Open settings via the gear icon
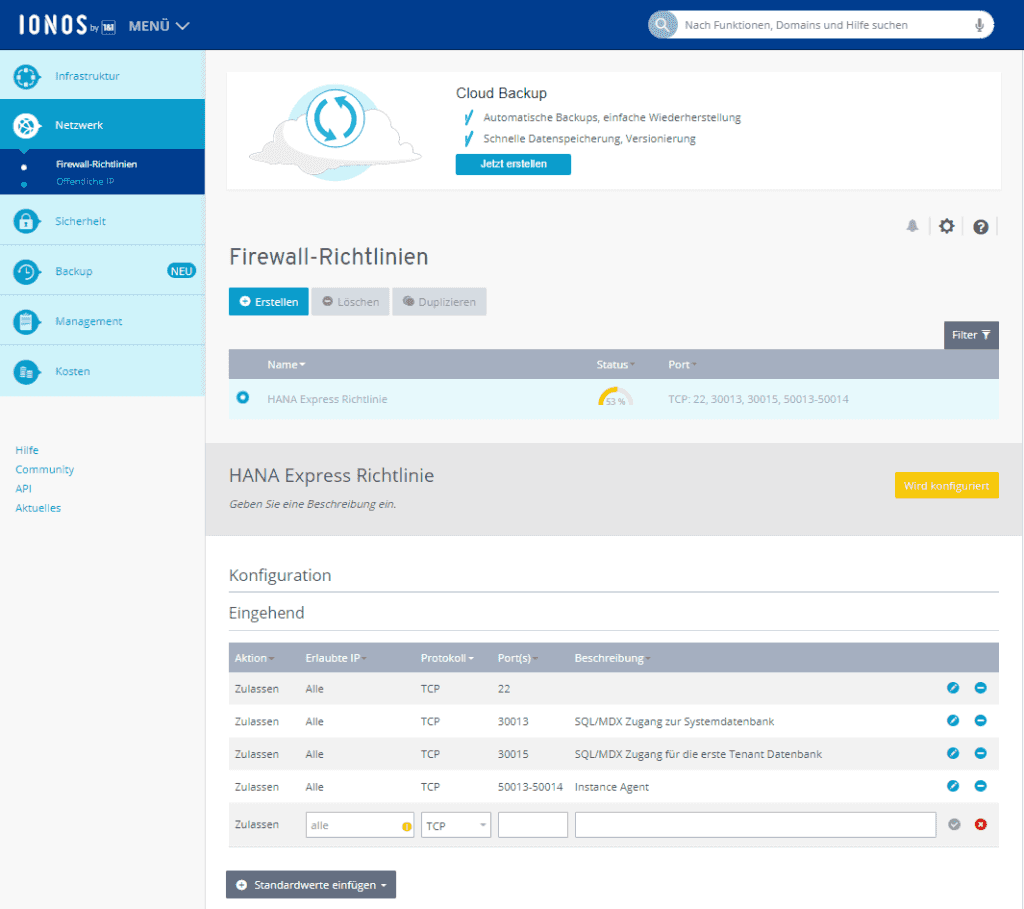The image size is (1024, 909). click(946, 226)
